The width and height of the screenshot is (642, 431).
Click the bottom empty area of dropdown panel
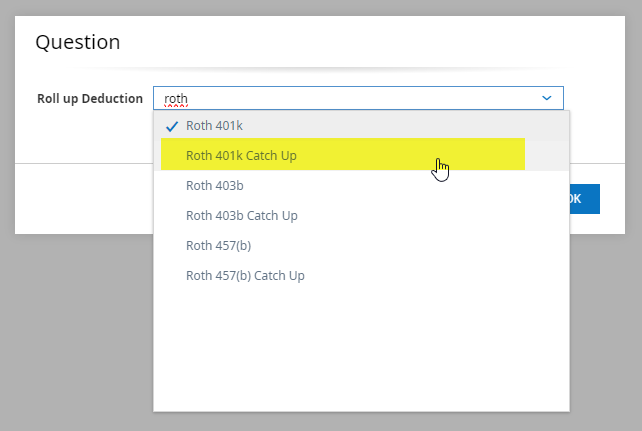click(360, 390)
